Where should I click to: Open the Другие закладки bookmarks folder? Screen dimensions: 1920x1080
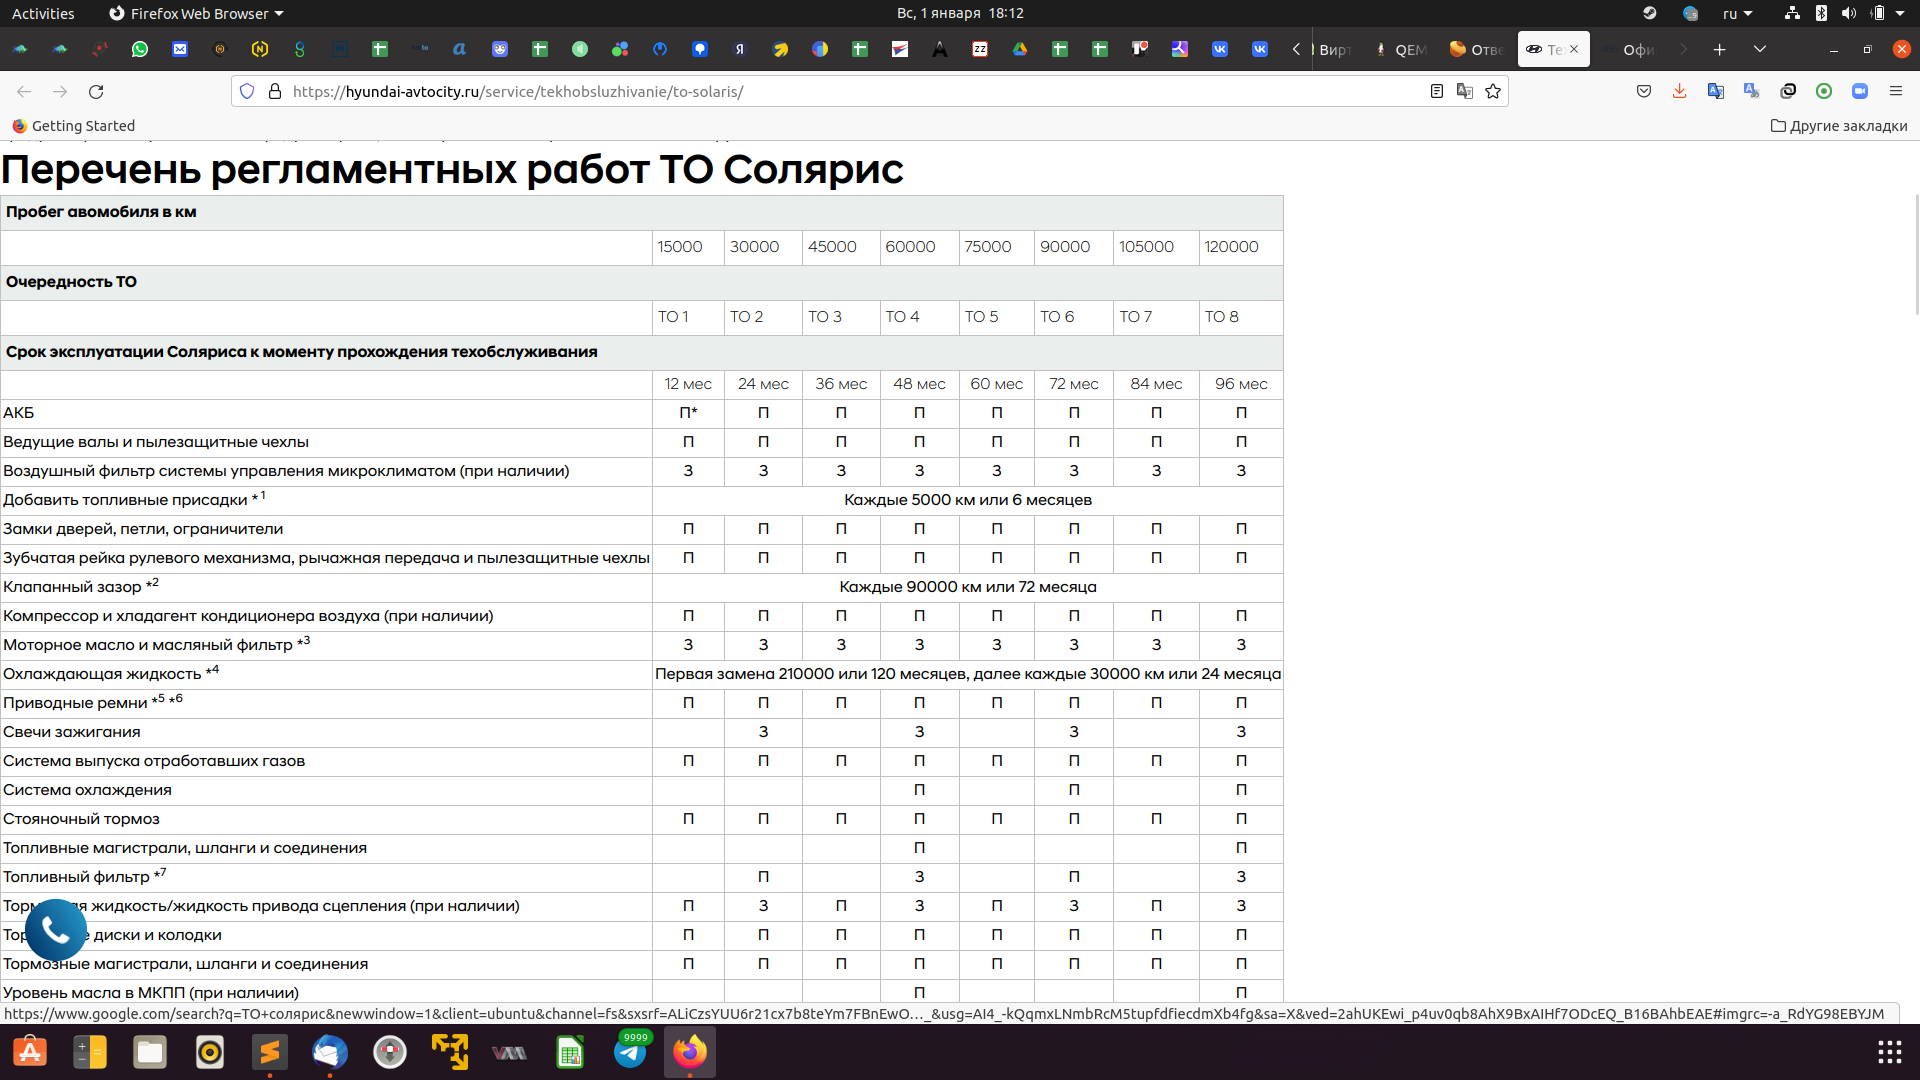(1839, 126)
